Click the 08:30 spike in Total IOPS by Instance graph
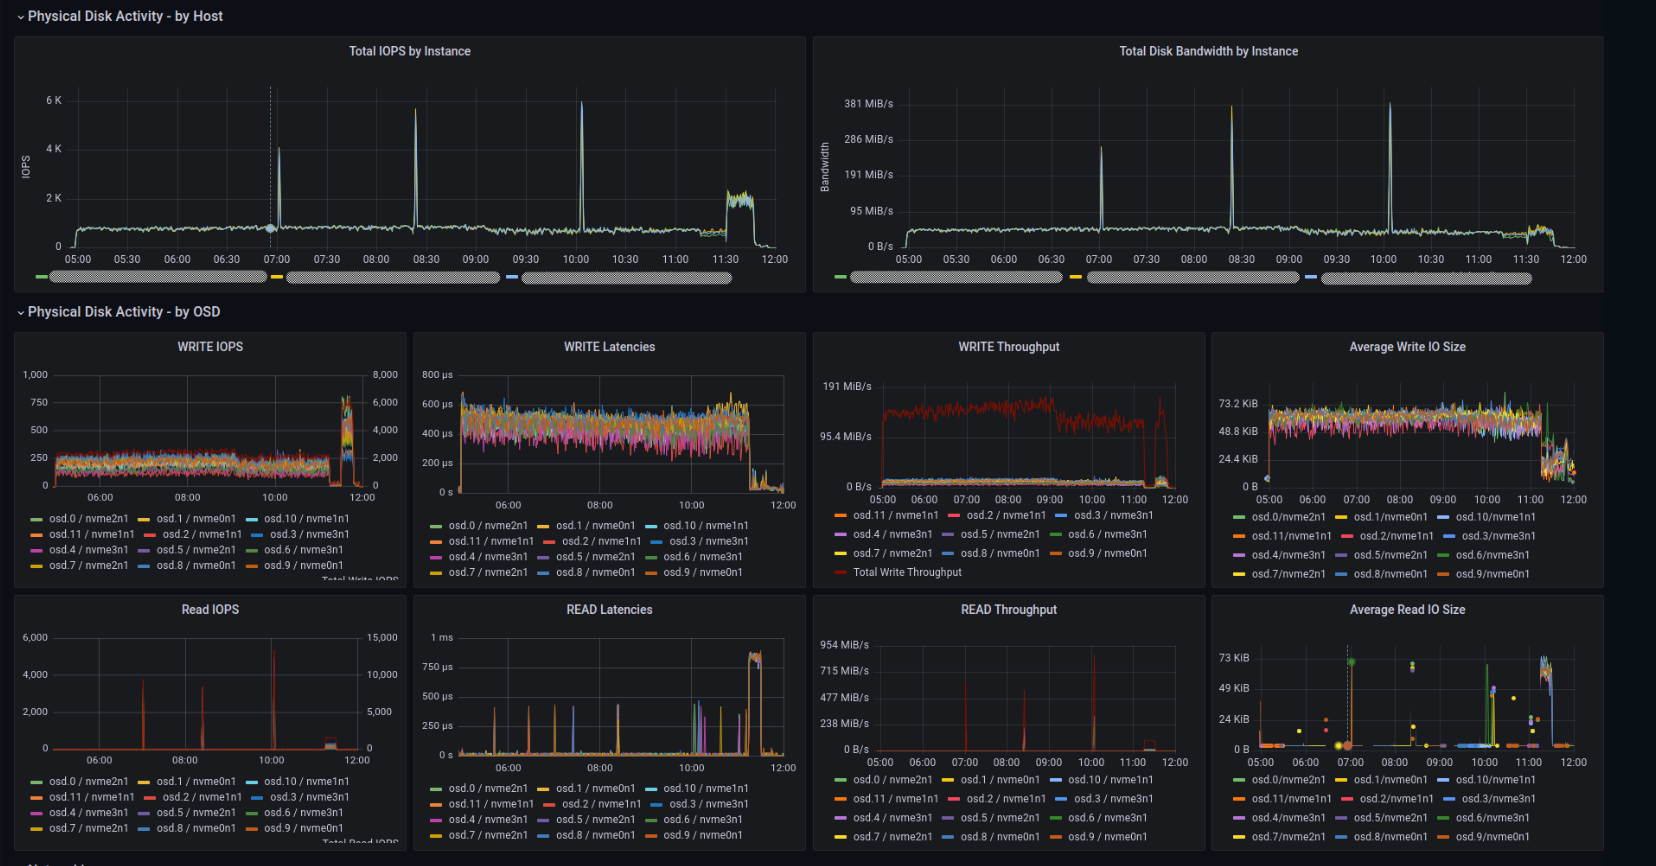 (416, 168)
